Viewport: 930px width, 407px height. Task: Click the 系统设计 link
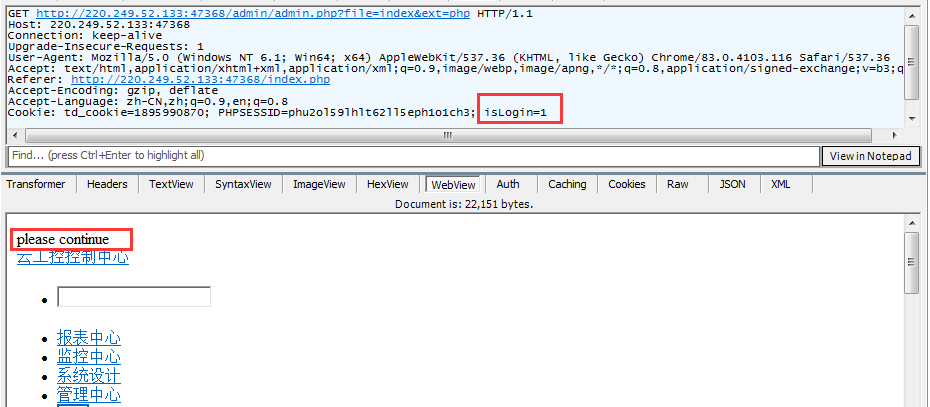89,376
